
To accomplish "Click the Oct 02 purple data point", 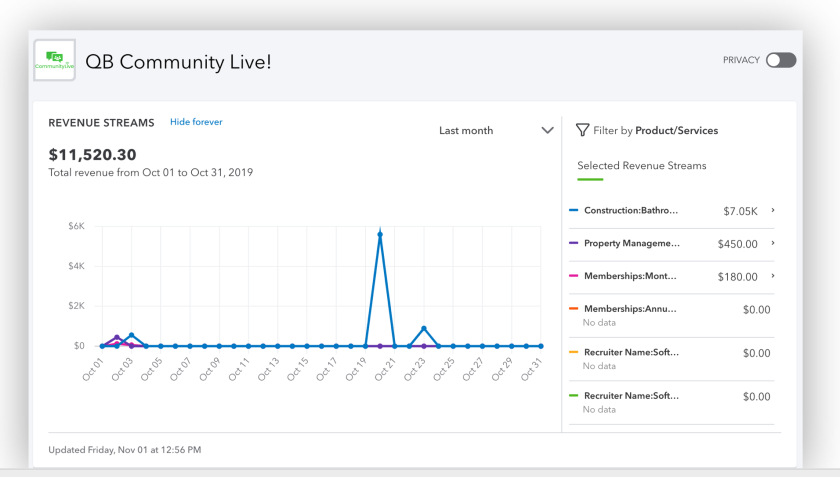I will click(117, 338).
